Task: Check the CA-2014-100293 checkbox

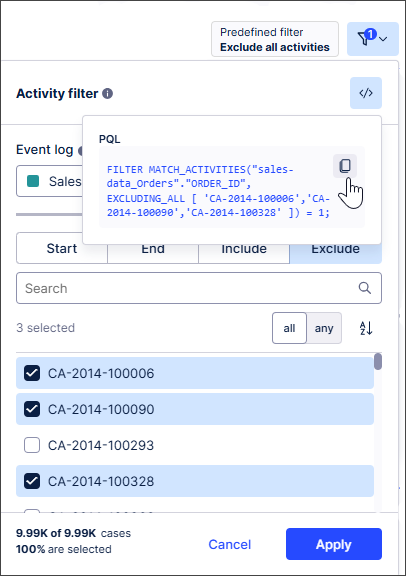Action: pyautogui.click(x=32, y=445)
